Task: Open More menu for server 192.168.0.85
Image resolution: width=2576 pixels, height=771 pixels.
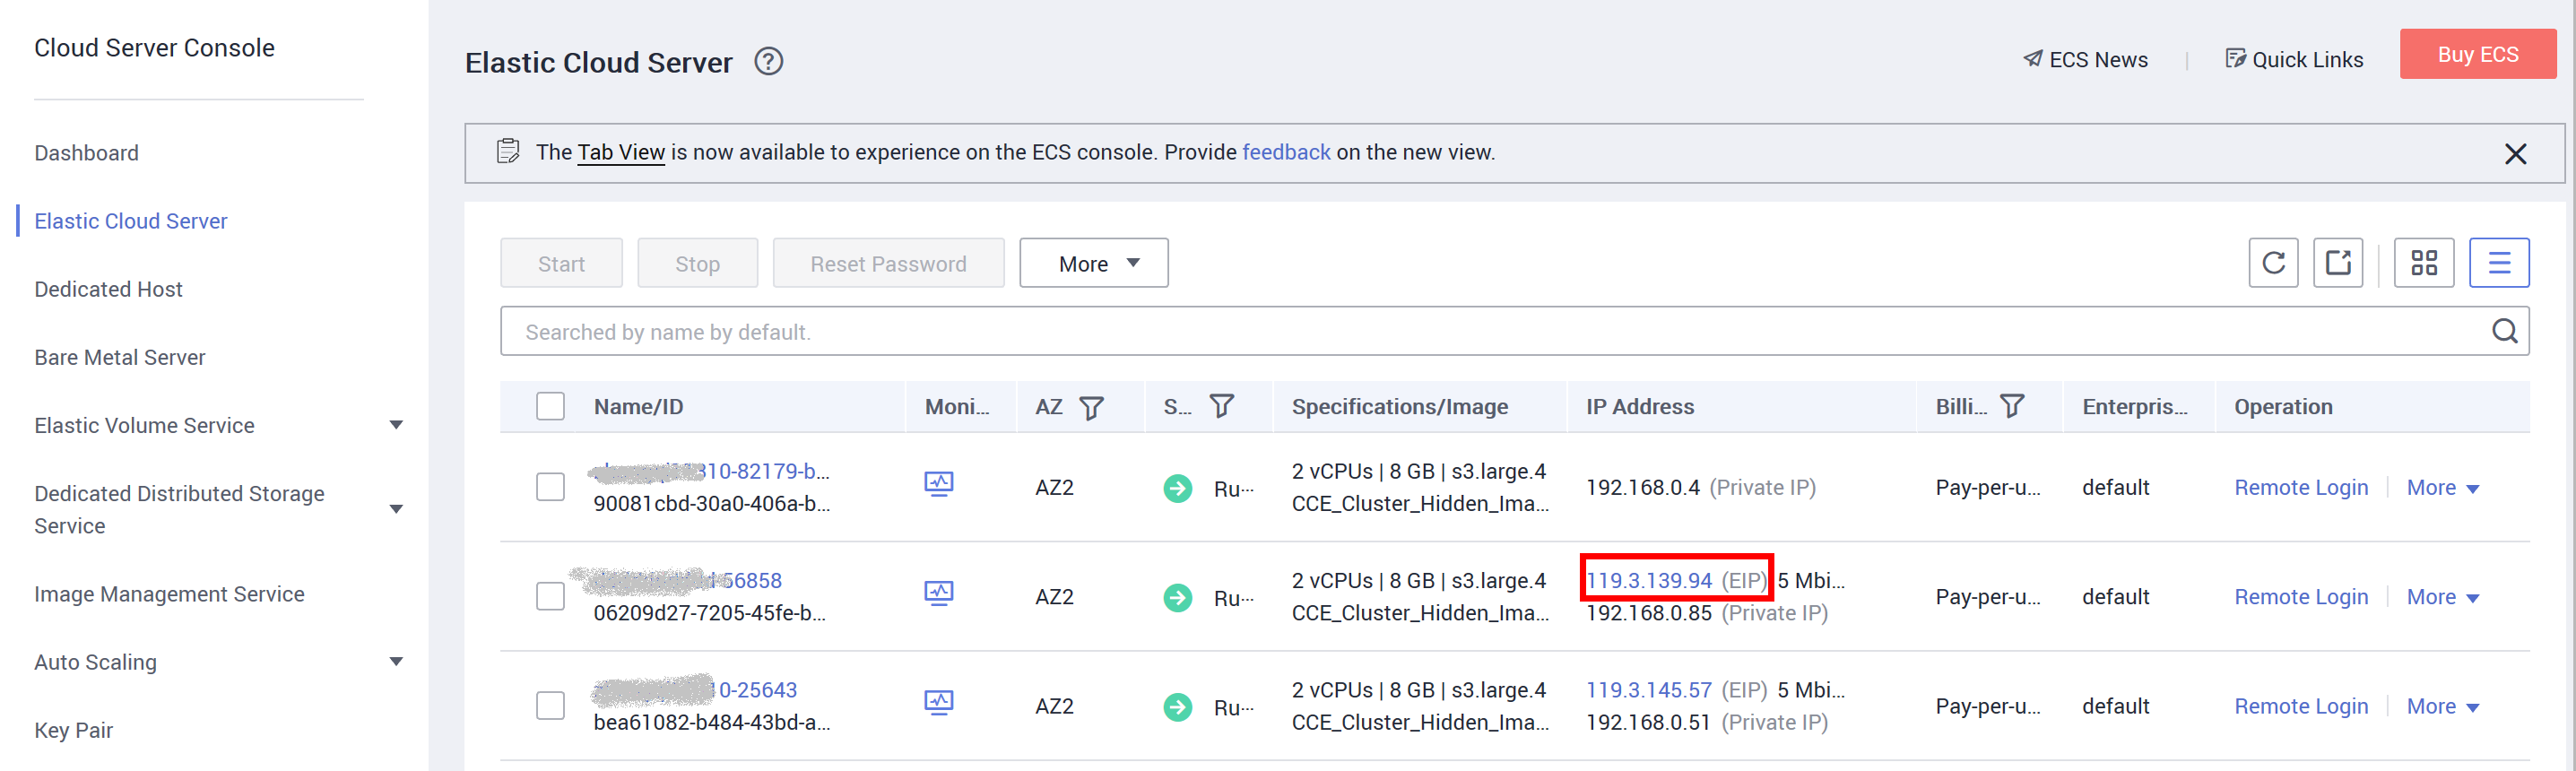Action: tap(2442, 597)
